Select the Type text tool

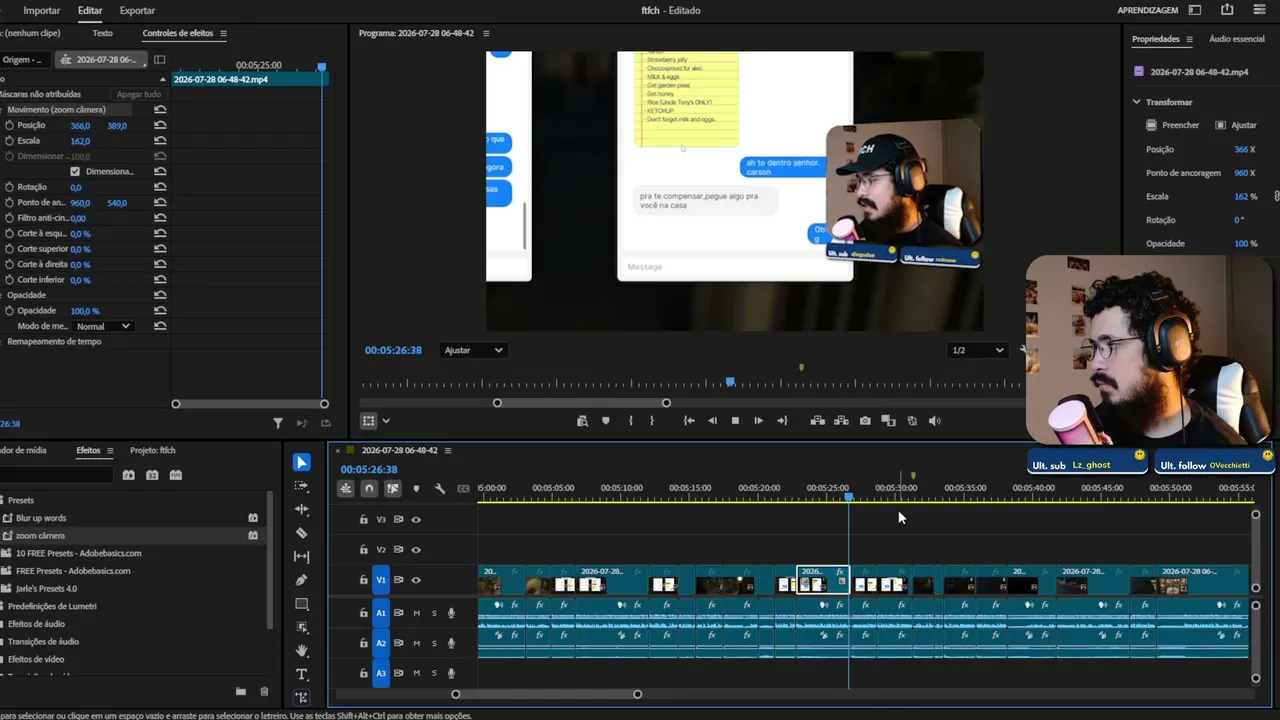(x=302, y=675)
